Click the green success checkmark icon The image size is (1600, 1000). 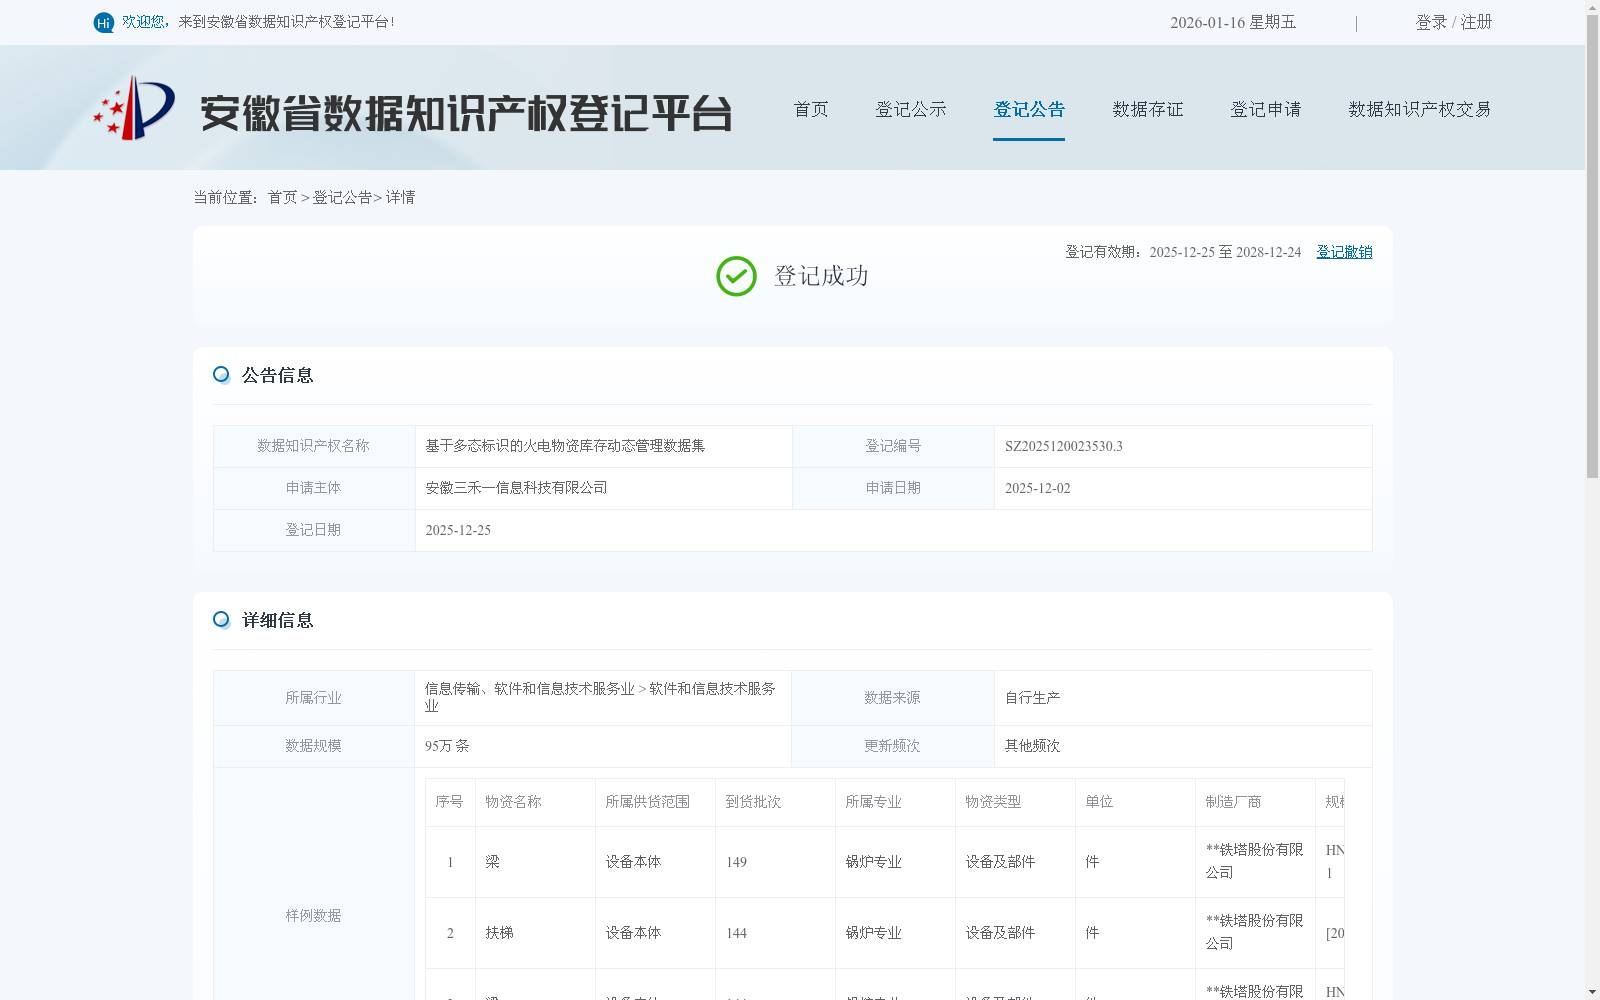tap(736, 277)
